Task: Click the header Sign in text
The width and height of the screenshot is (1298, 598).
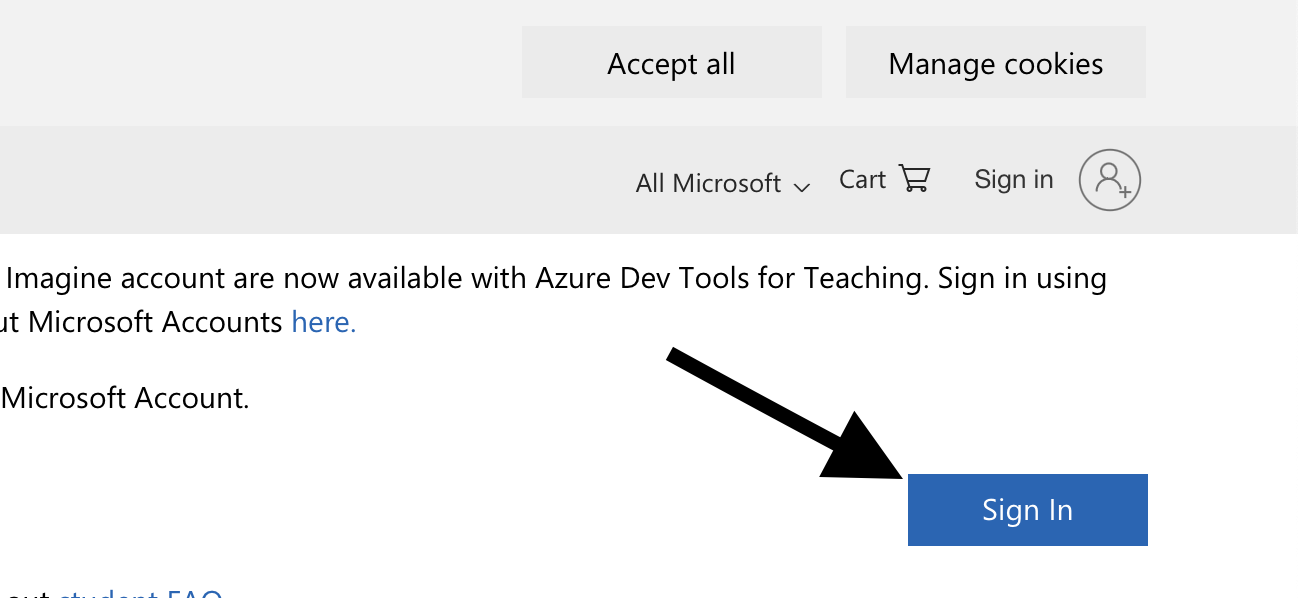Action: pyautogui.click(x=1013, y=179)
